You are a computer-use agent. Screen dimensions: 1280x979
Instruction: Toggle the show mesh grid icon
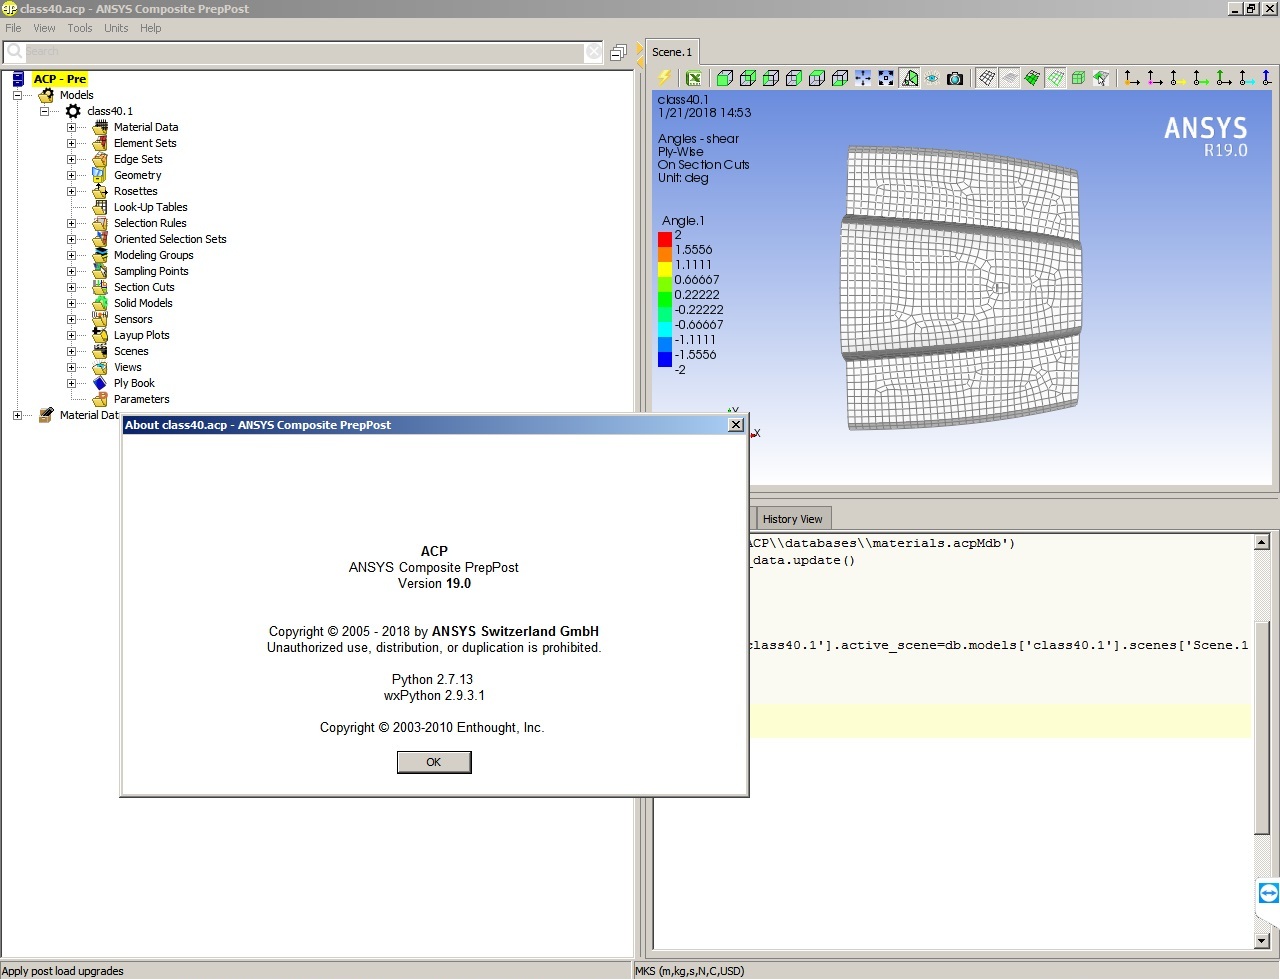click(987, 78)
